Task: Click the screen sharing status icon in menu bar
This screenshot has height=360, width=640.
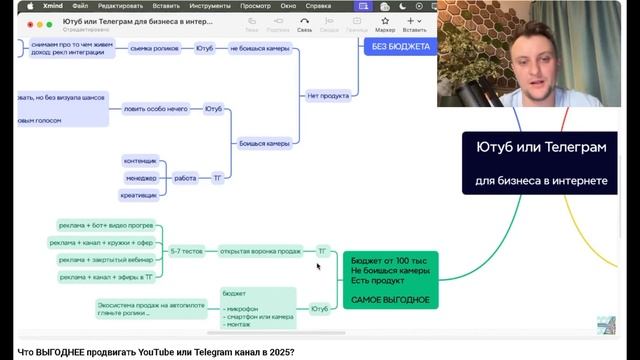Action: tap(363, 6)
